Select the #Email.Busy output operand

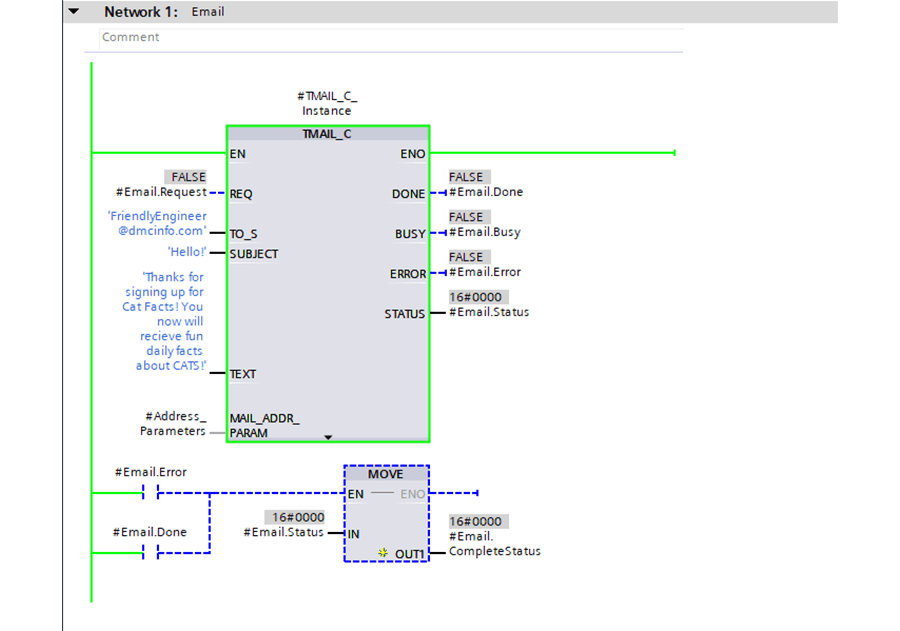[x=485, y=233]
